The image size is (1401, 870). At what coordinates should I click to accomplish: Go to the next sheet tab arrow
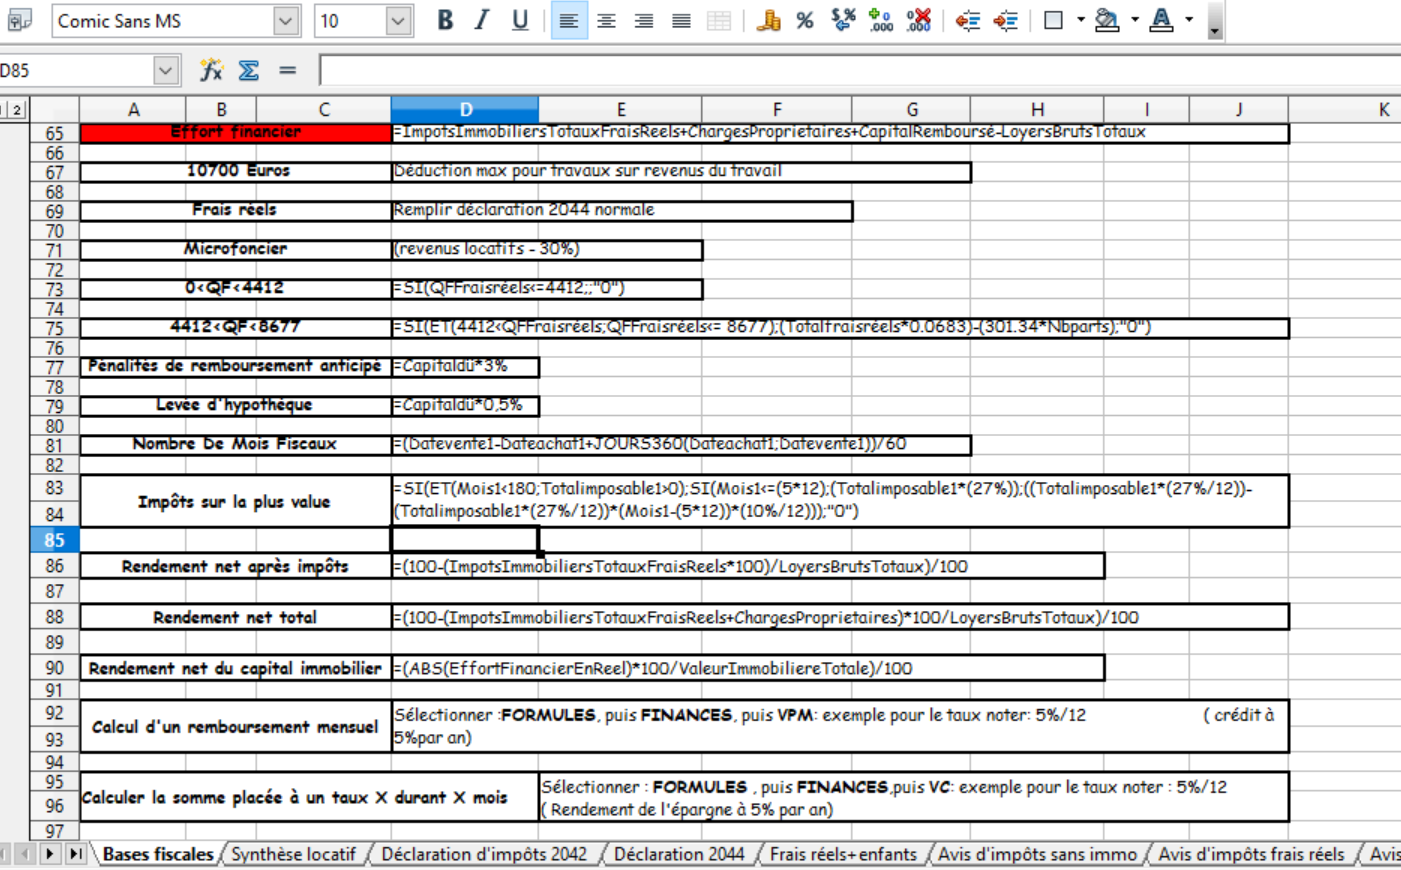click(x=50, y=854)
